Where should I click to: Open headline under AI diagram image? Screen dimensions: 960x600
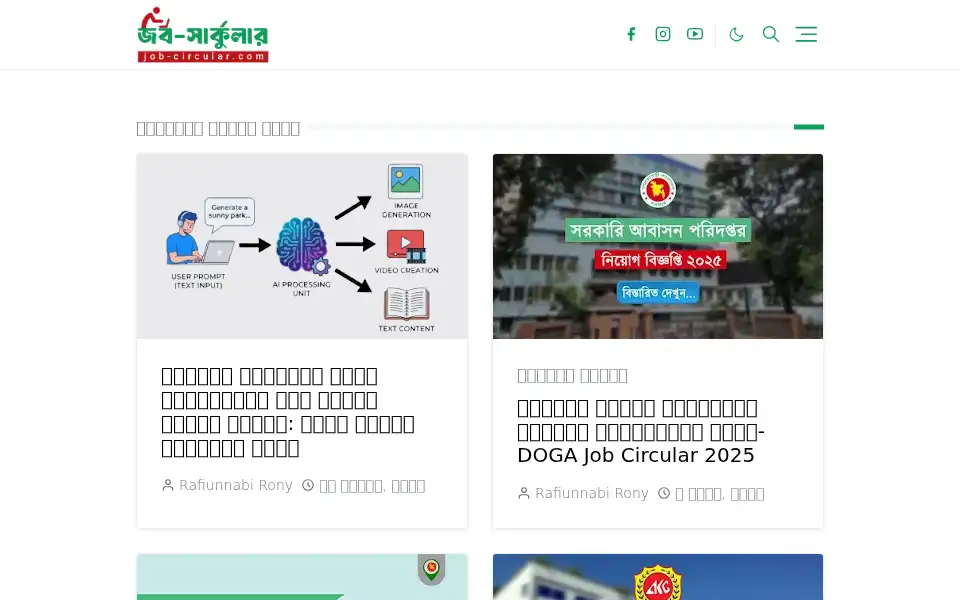pyautogui.click(x=288, y=411)
